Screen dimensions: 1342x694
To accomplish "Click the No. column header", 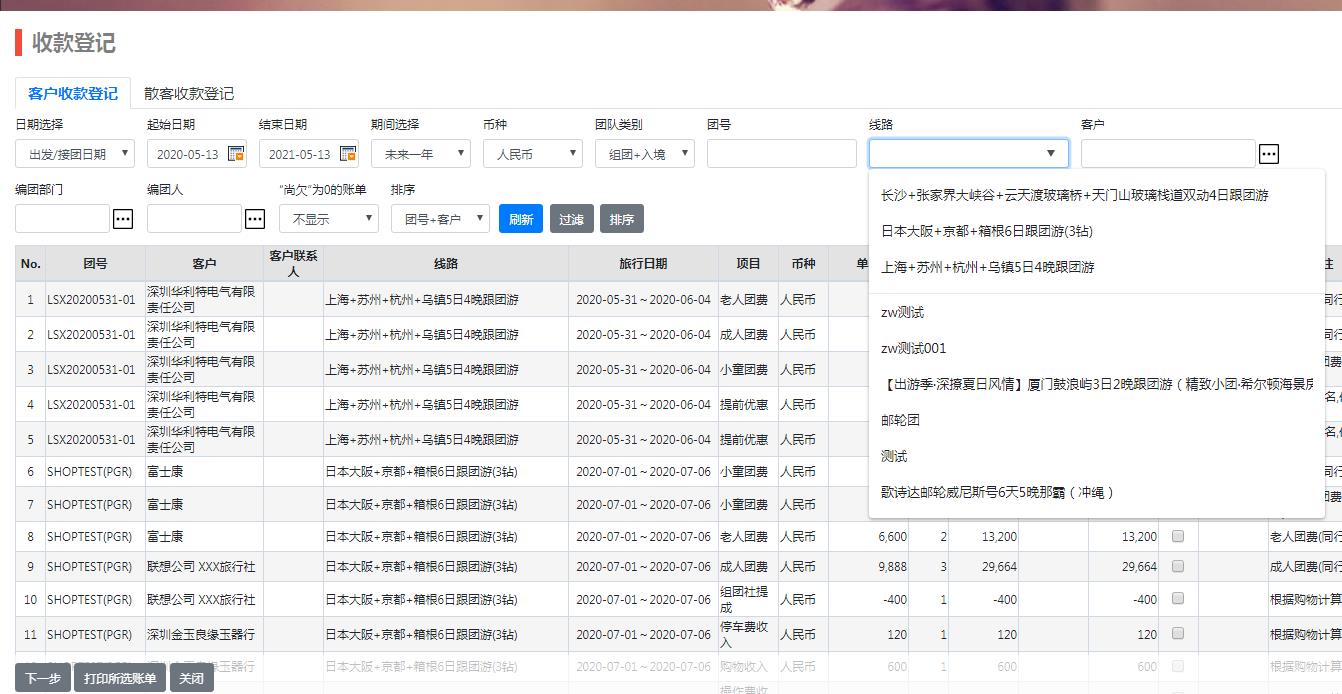I will point(31,264).
